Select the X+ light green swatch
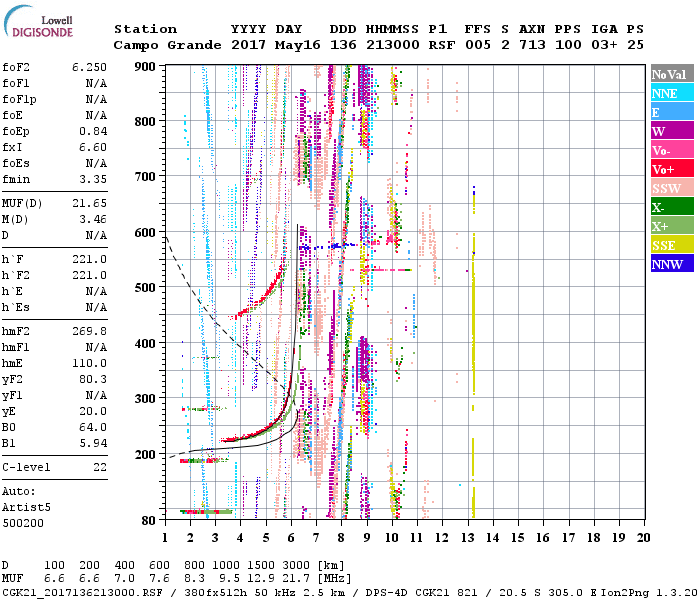The width and height of the screenshot is (700, 600). 672,225
